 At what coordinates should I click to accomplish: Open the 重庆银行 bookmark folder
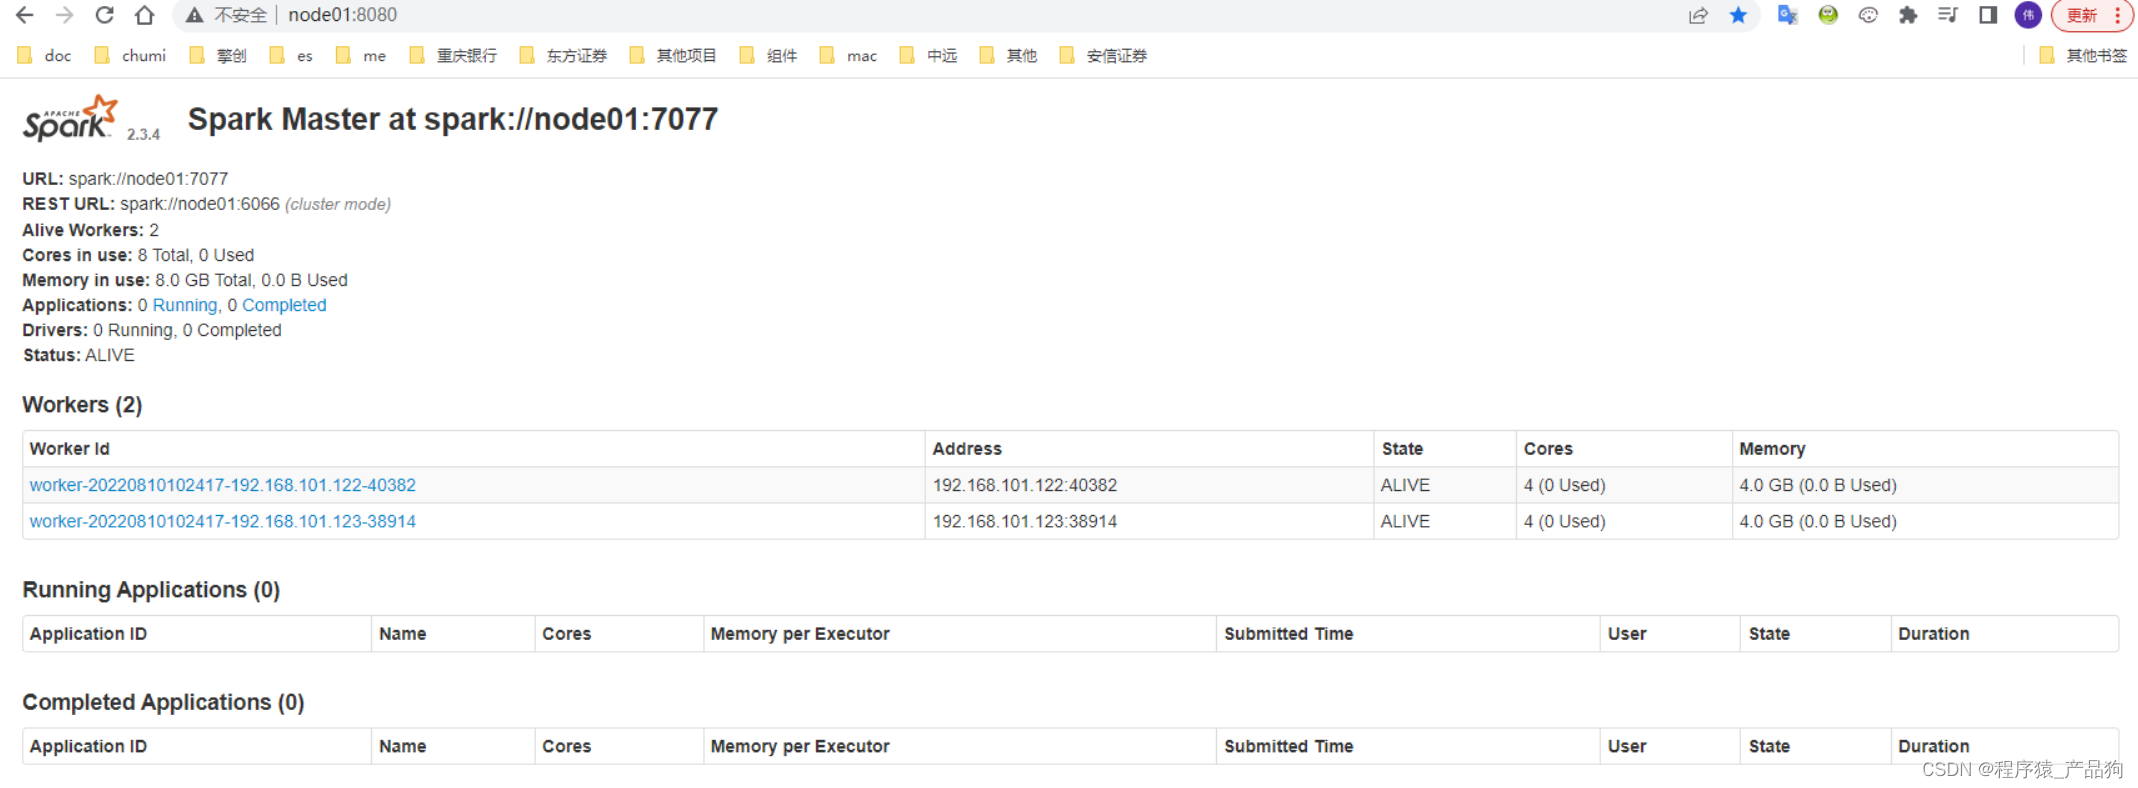point(454,56)
